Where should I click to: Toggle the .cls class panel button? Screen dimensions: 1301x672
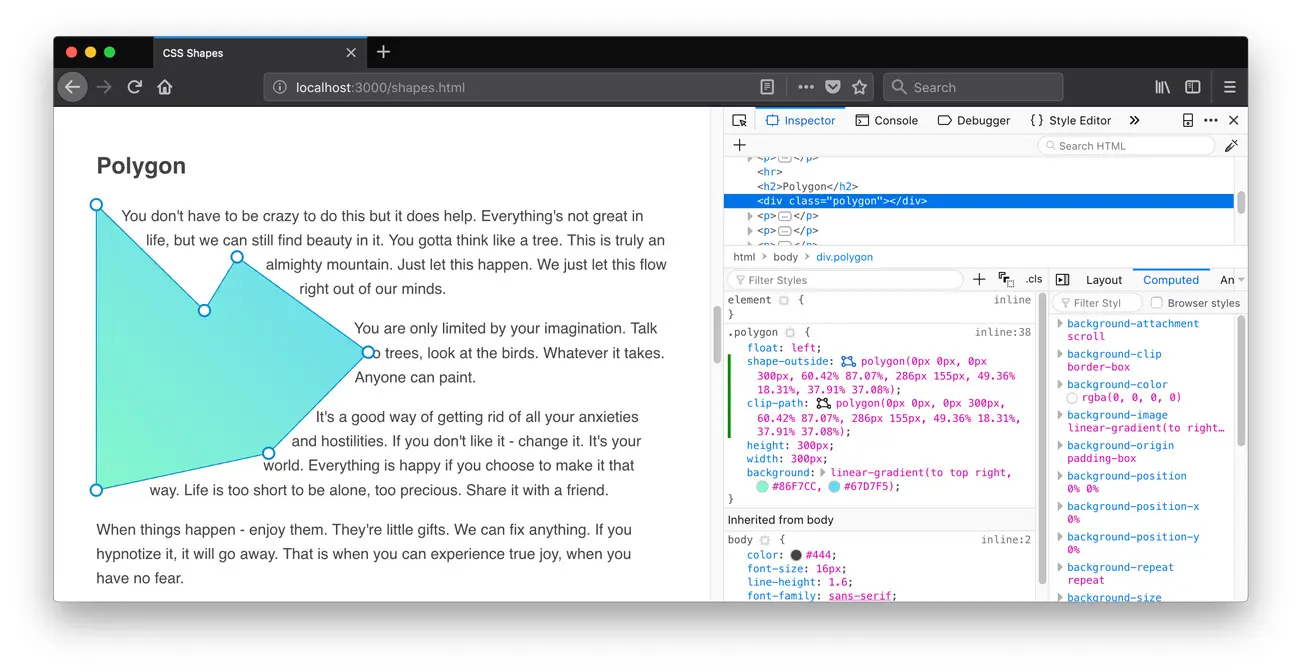pyautogui.click(x=1034, y=280)
